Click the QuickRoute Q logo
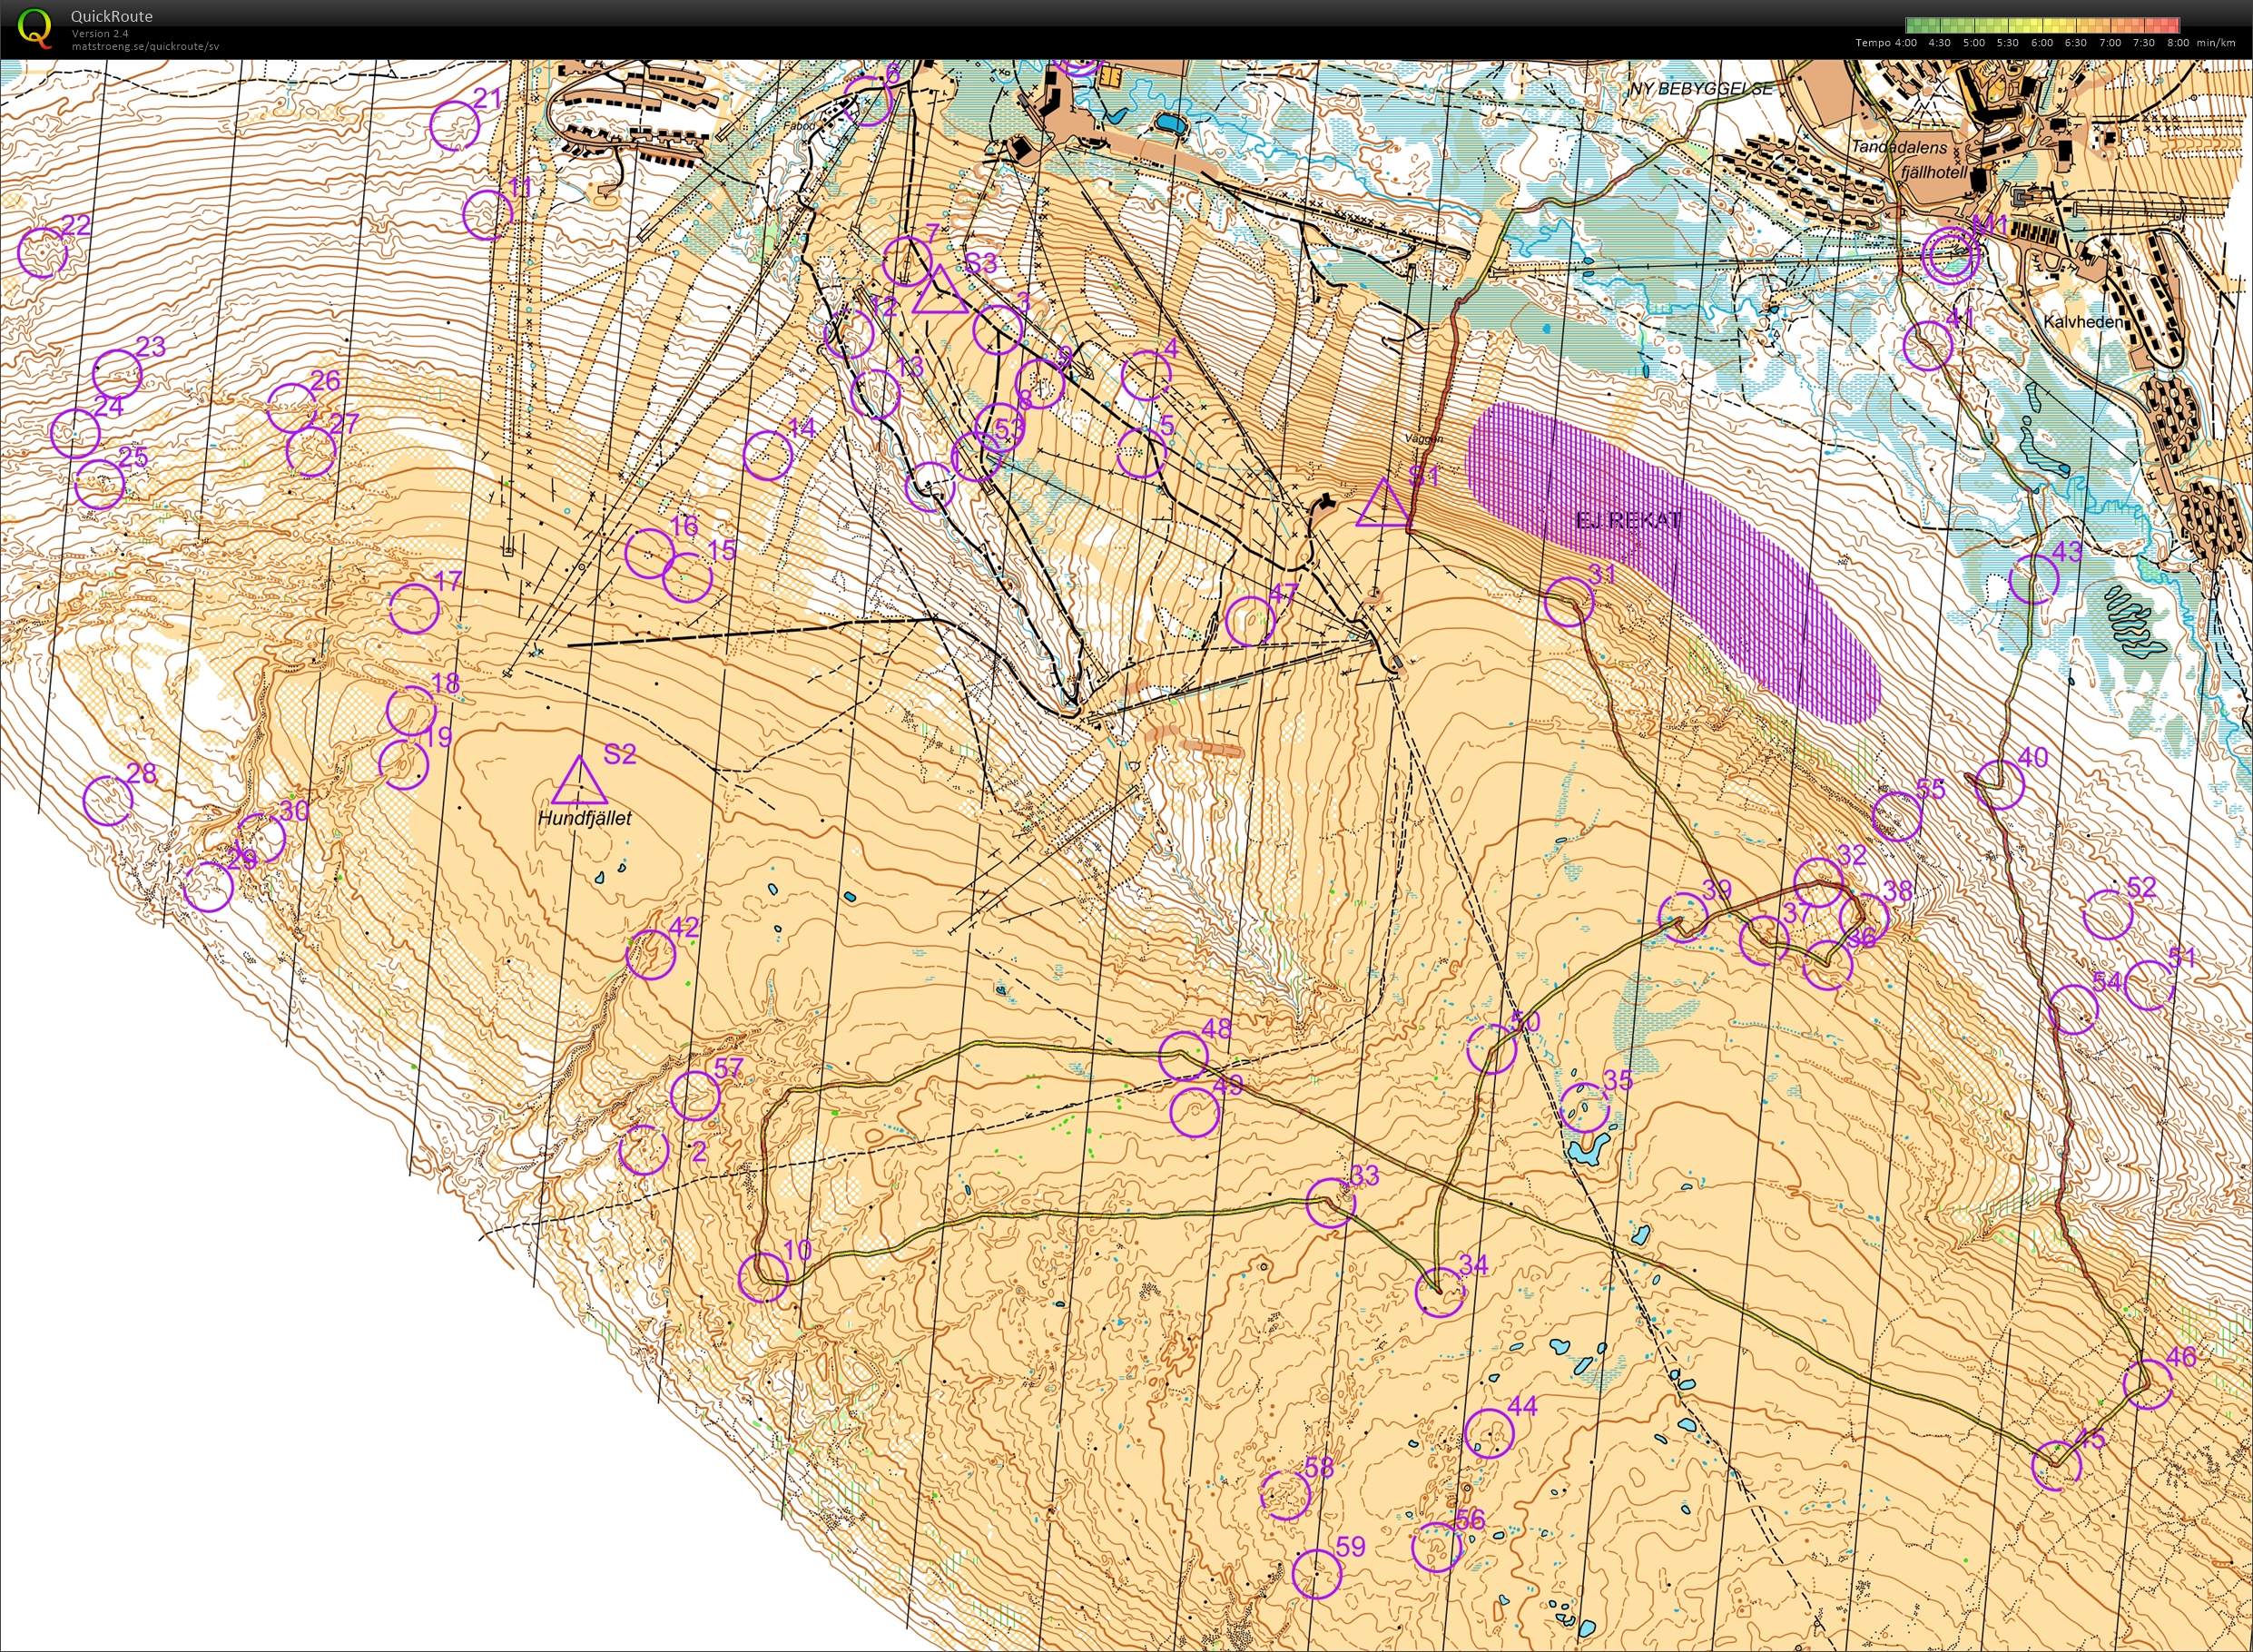The height and width of the screenshot is (1652, 2253). (35, 27)
